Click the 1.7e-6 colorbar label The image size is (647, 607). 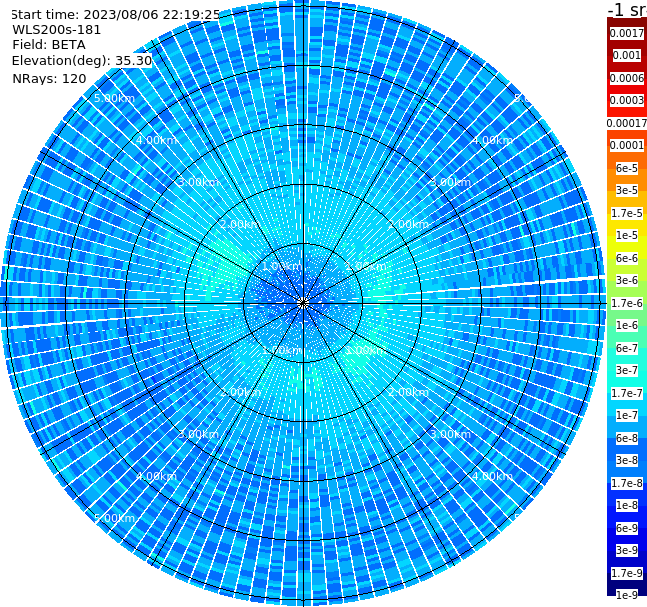[627, 303]
